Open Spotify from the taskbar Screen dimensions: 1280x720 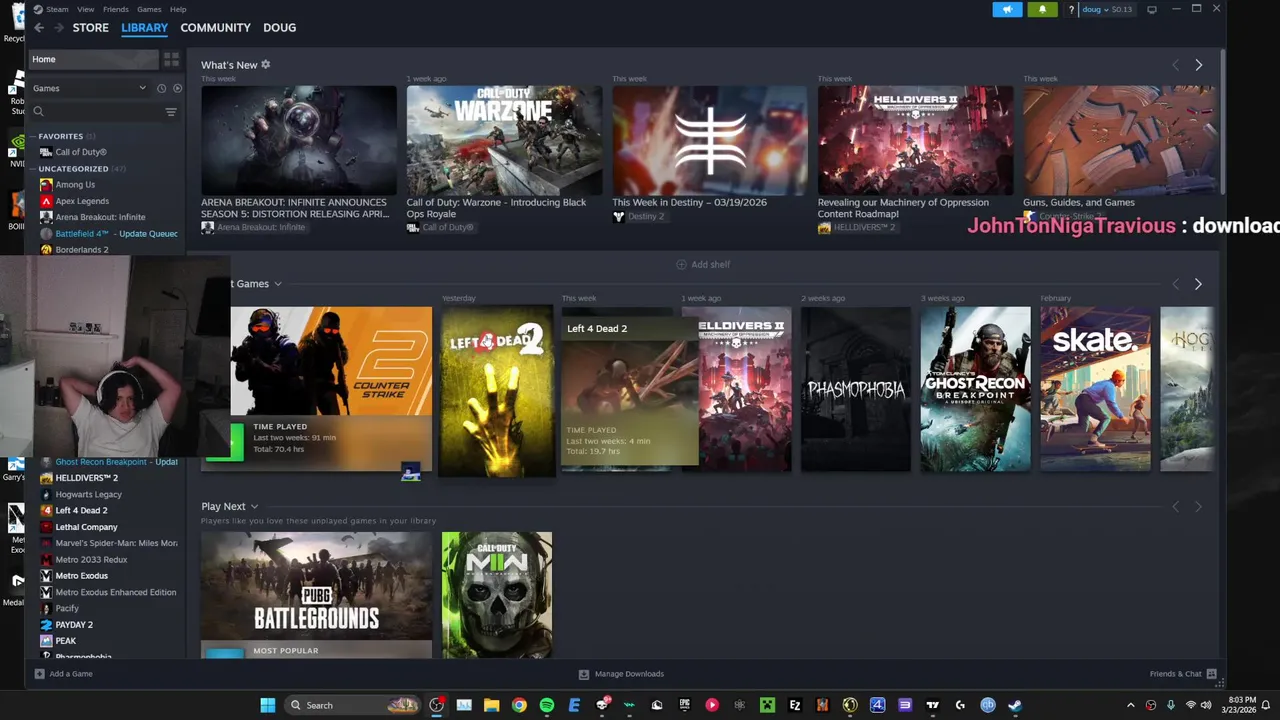click(x=547, y=705)
